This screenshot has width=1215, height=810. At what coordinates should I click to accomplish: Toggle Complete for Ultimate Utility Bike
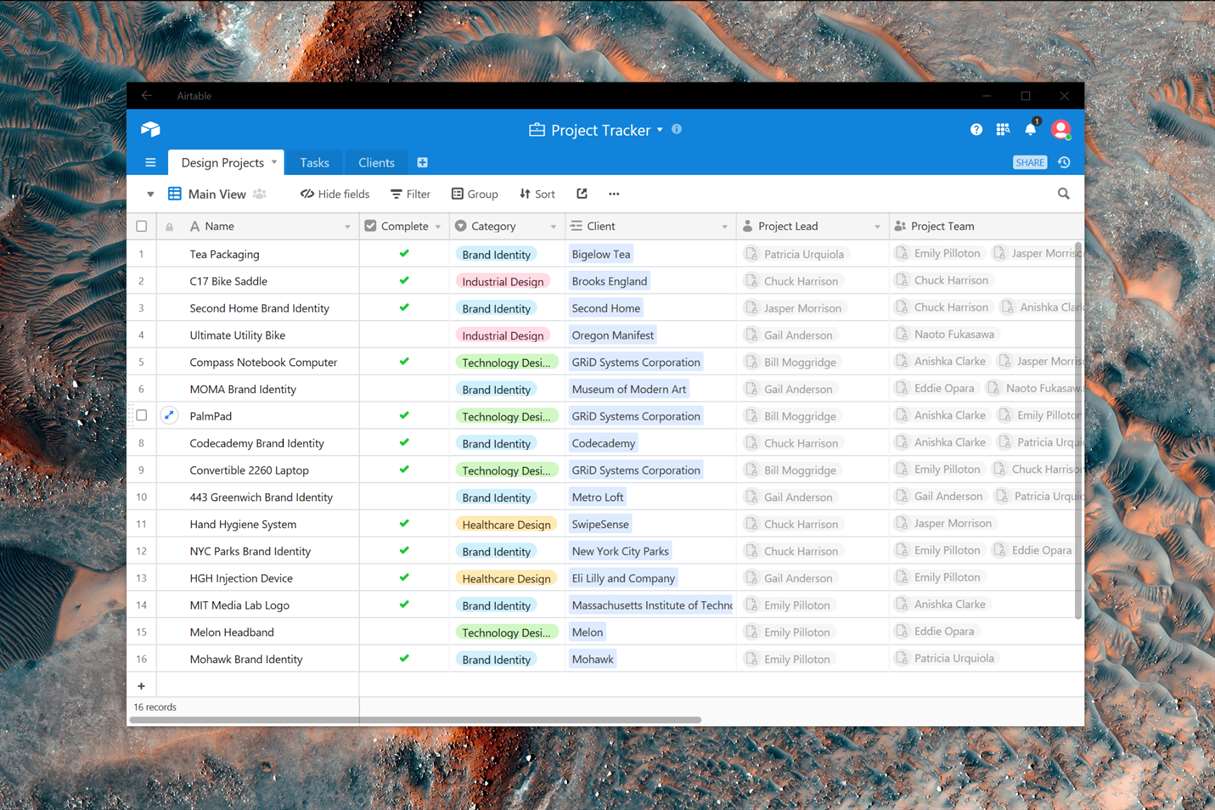pyautogui.click(x=404, y=335)
